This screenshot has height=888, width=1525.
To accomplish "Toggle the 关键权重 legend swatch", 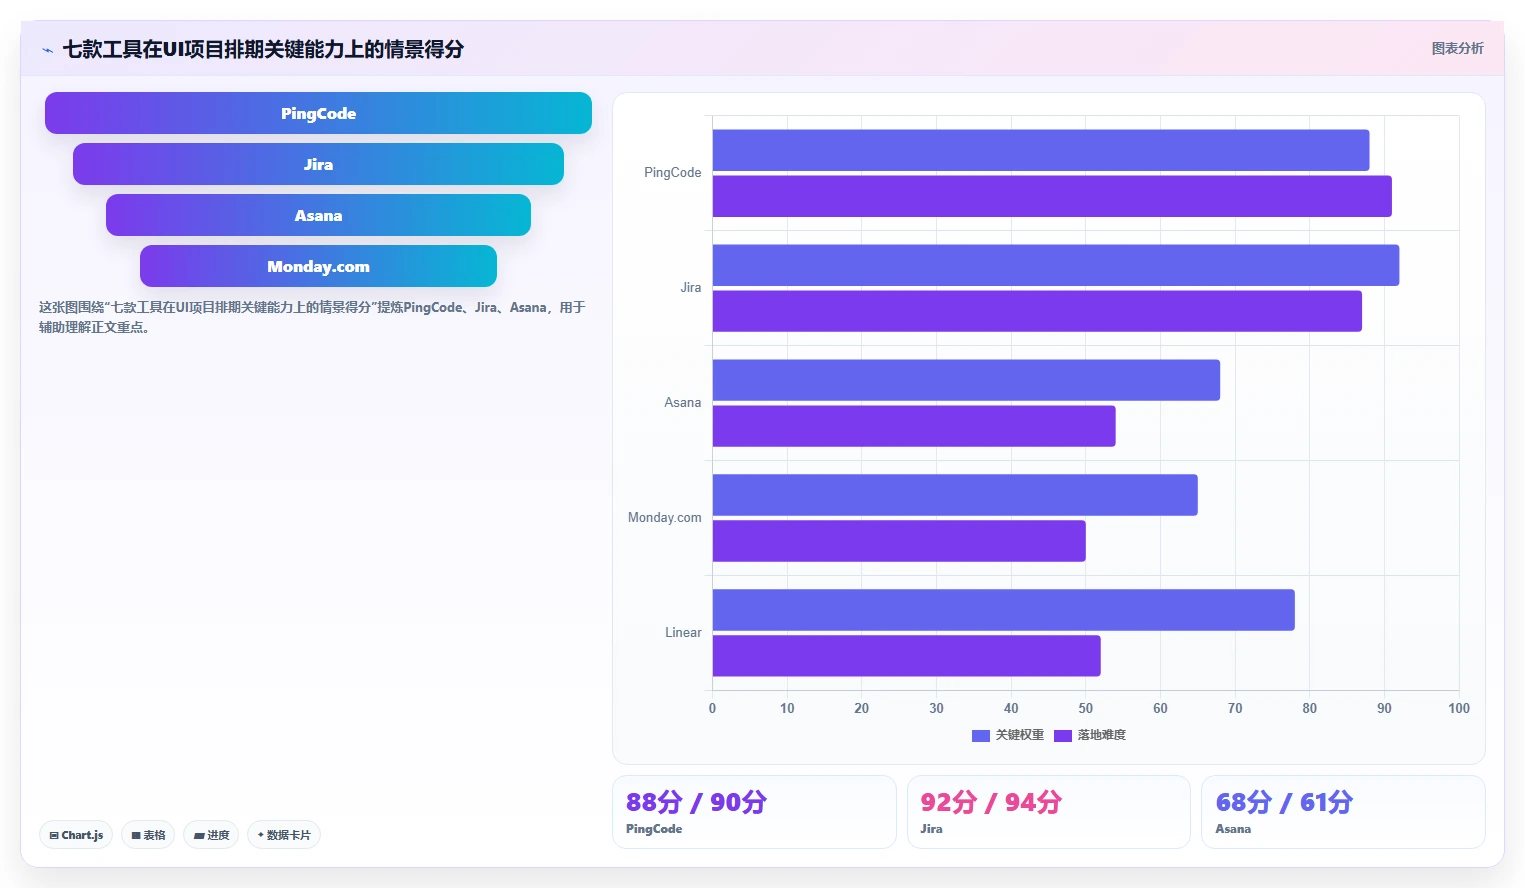I will [981, 735].
